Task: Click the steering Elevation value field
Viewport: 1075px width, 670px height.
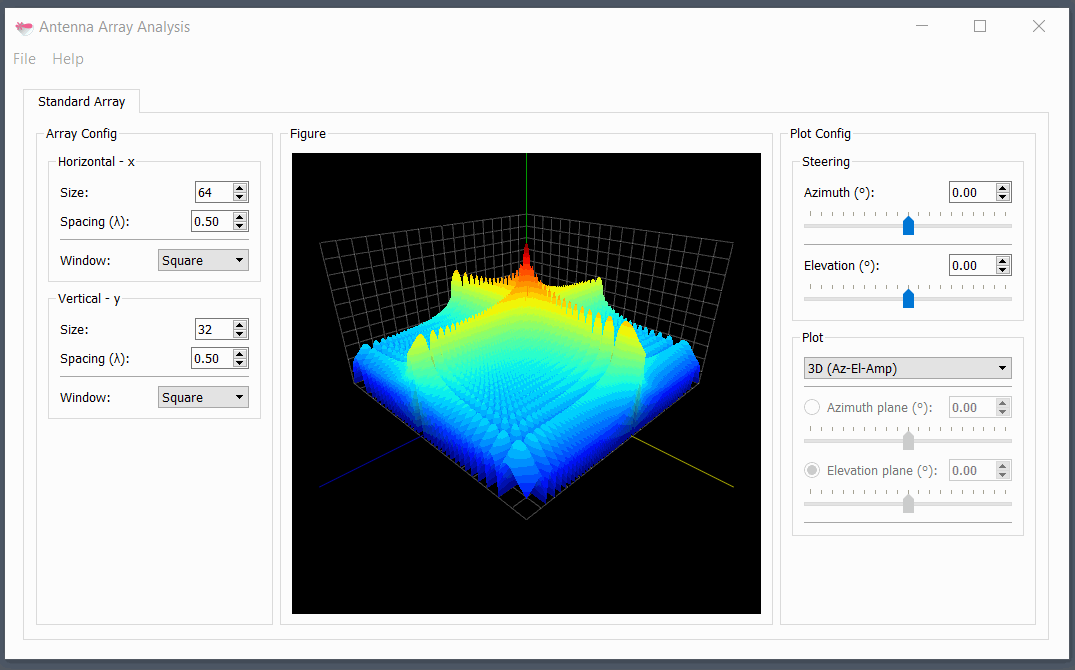Action: coord(972,265)
